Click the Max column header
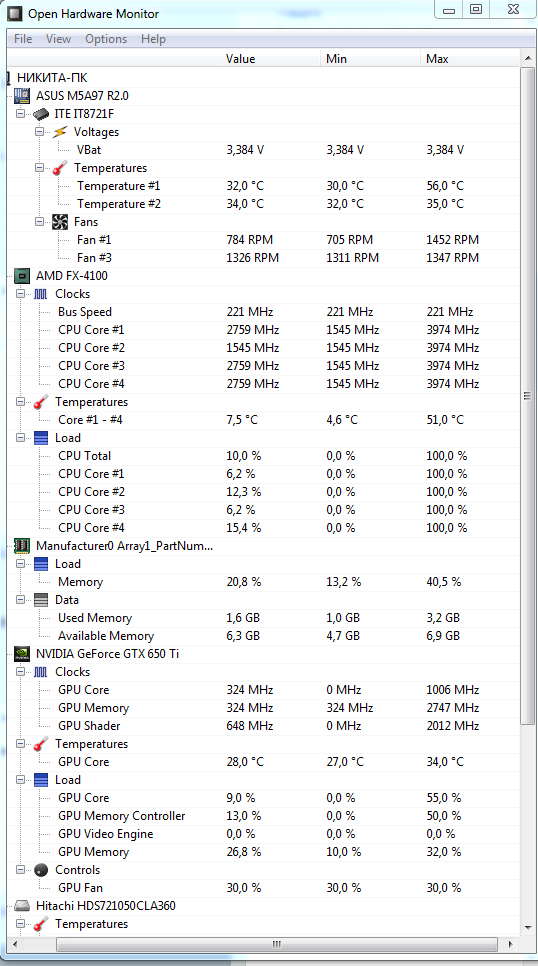538x966 pixels. tap(470, 59)
